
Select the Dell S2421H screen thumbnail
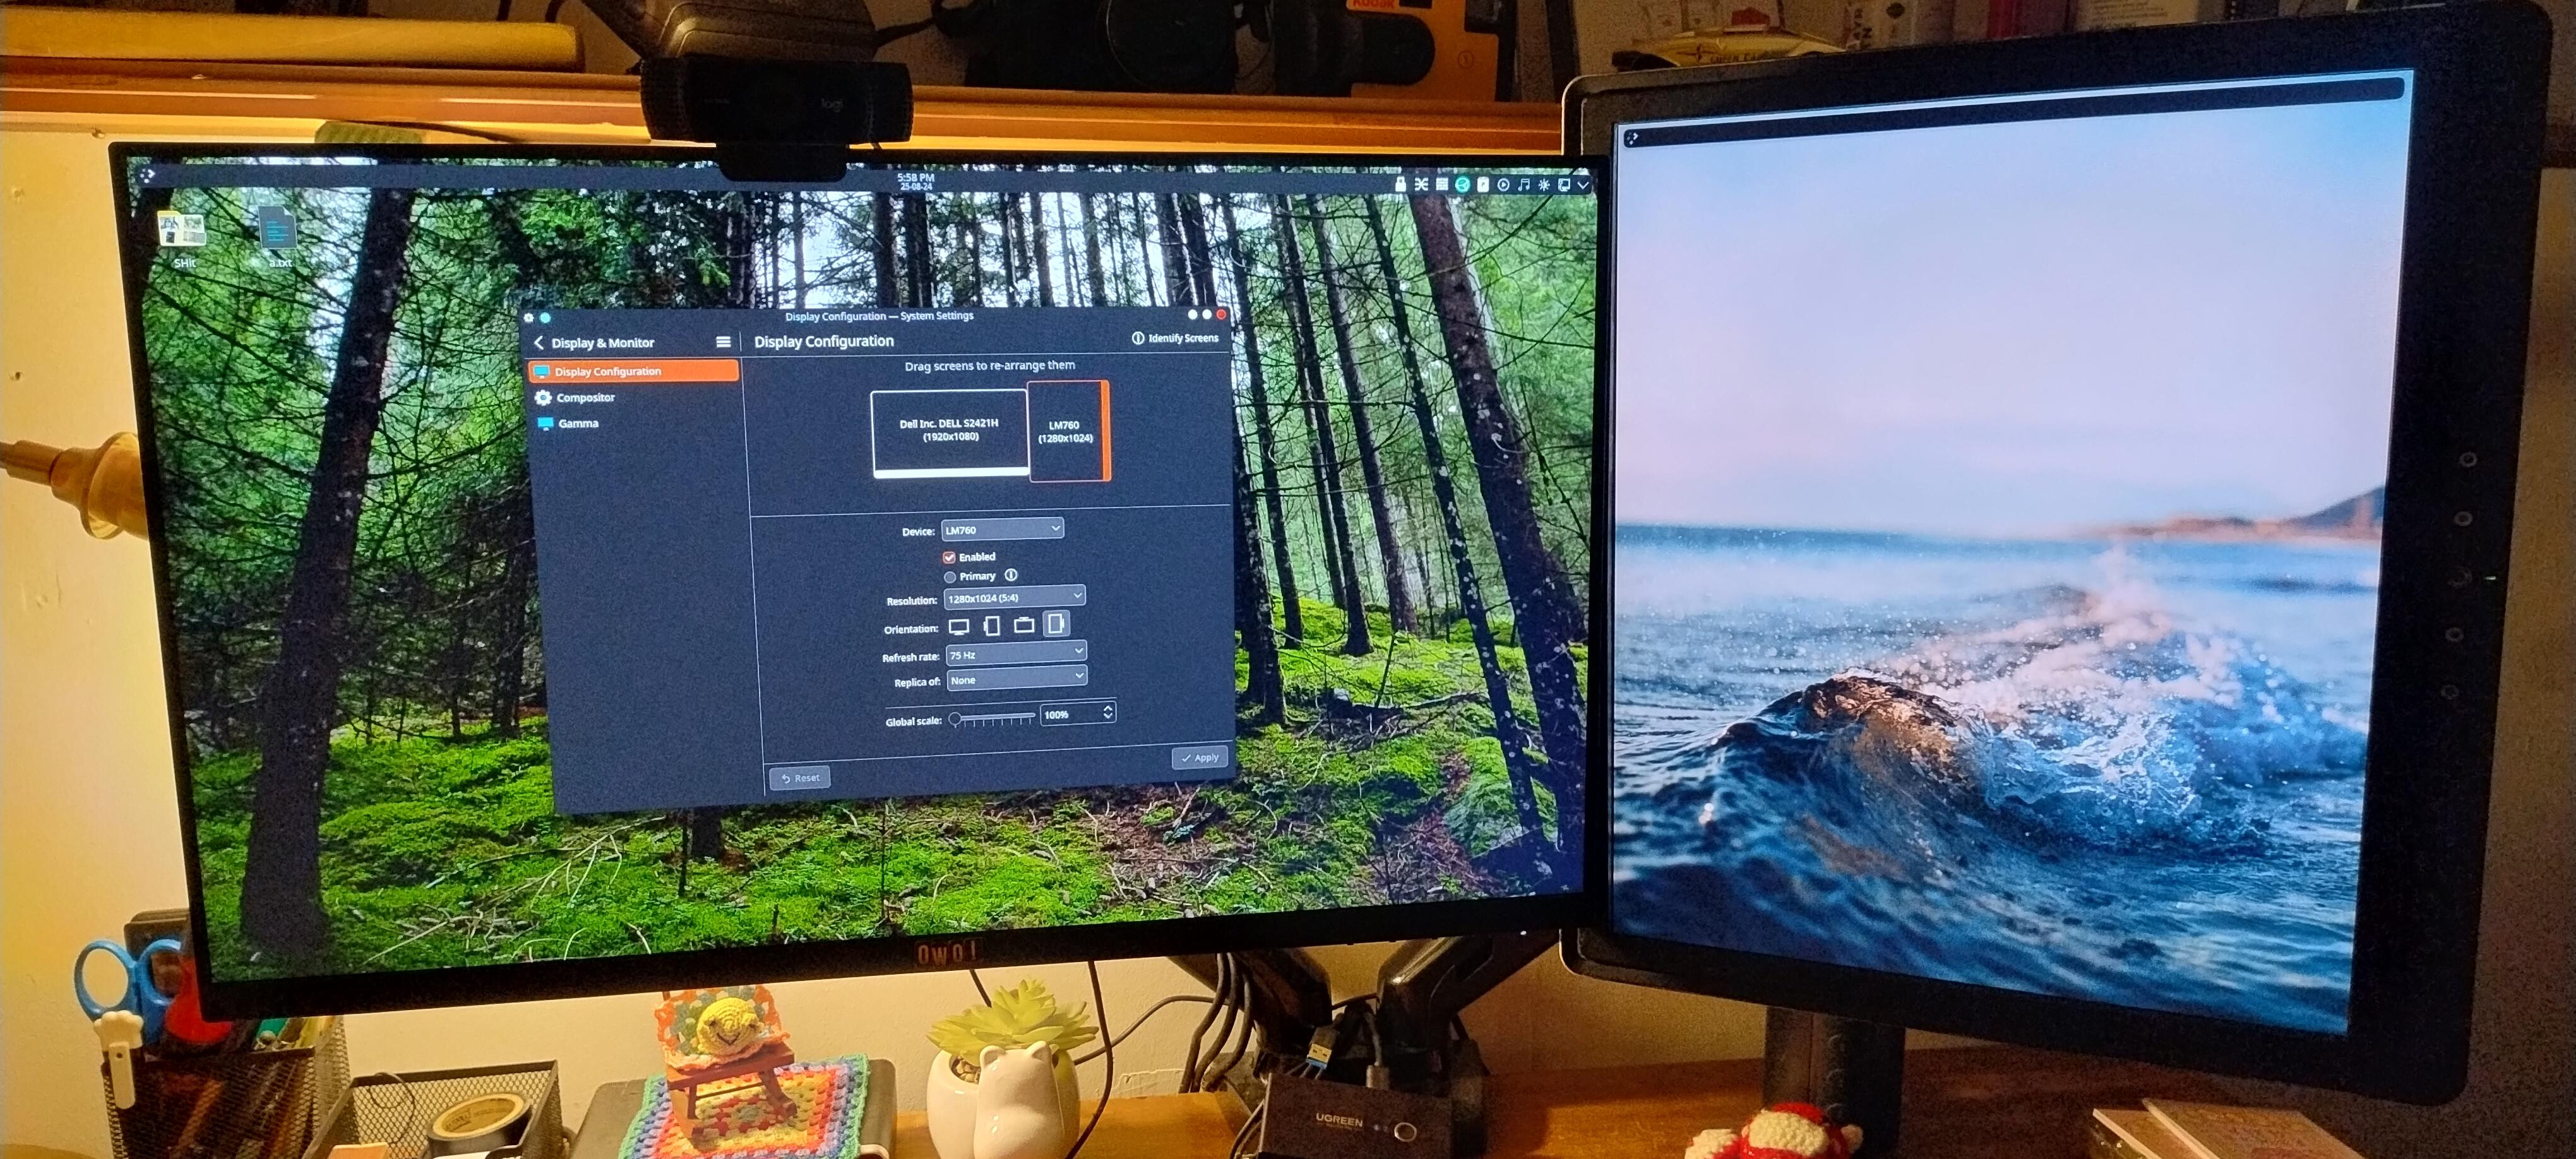949,432
